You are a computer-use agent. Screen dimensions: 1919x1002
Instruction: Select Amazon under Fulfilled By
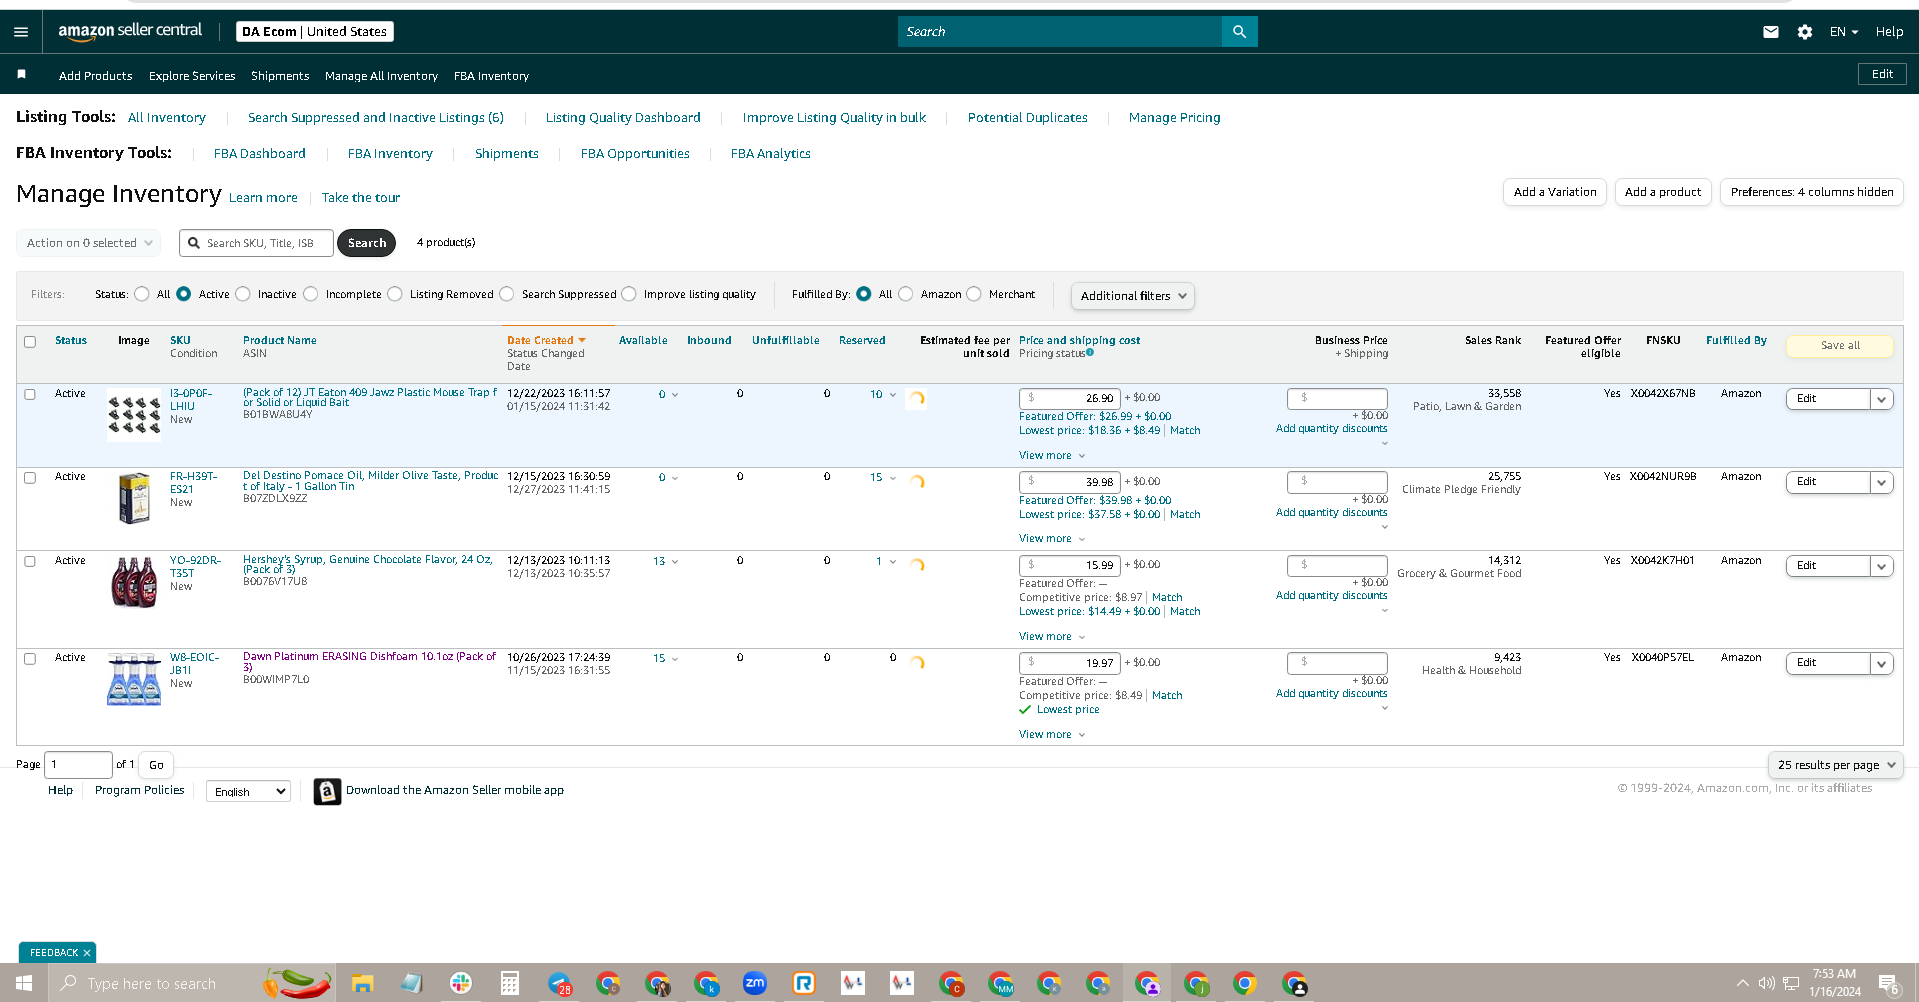pyautogui.click(x=906, y=294)
